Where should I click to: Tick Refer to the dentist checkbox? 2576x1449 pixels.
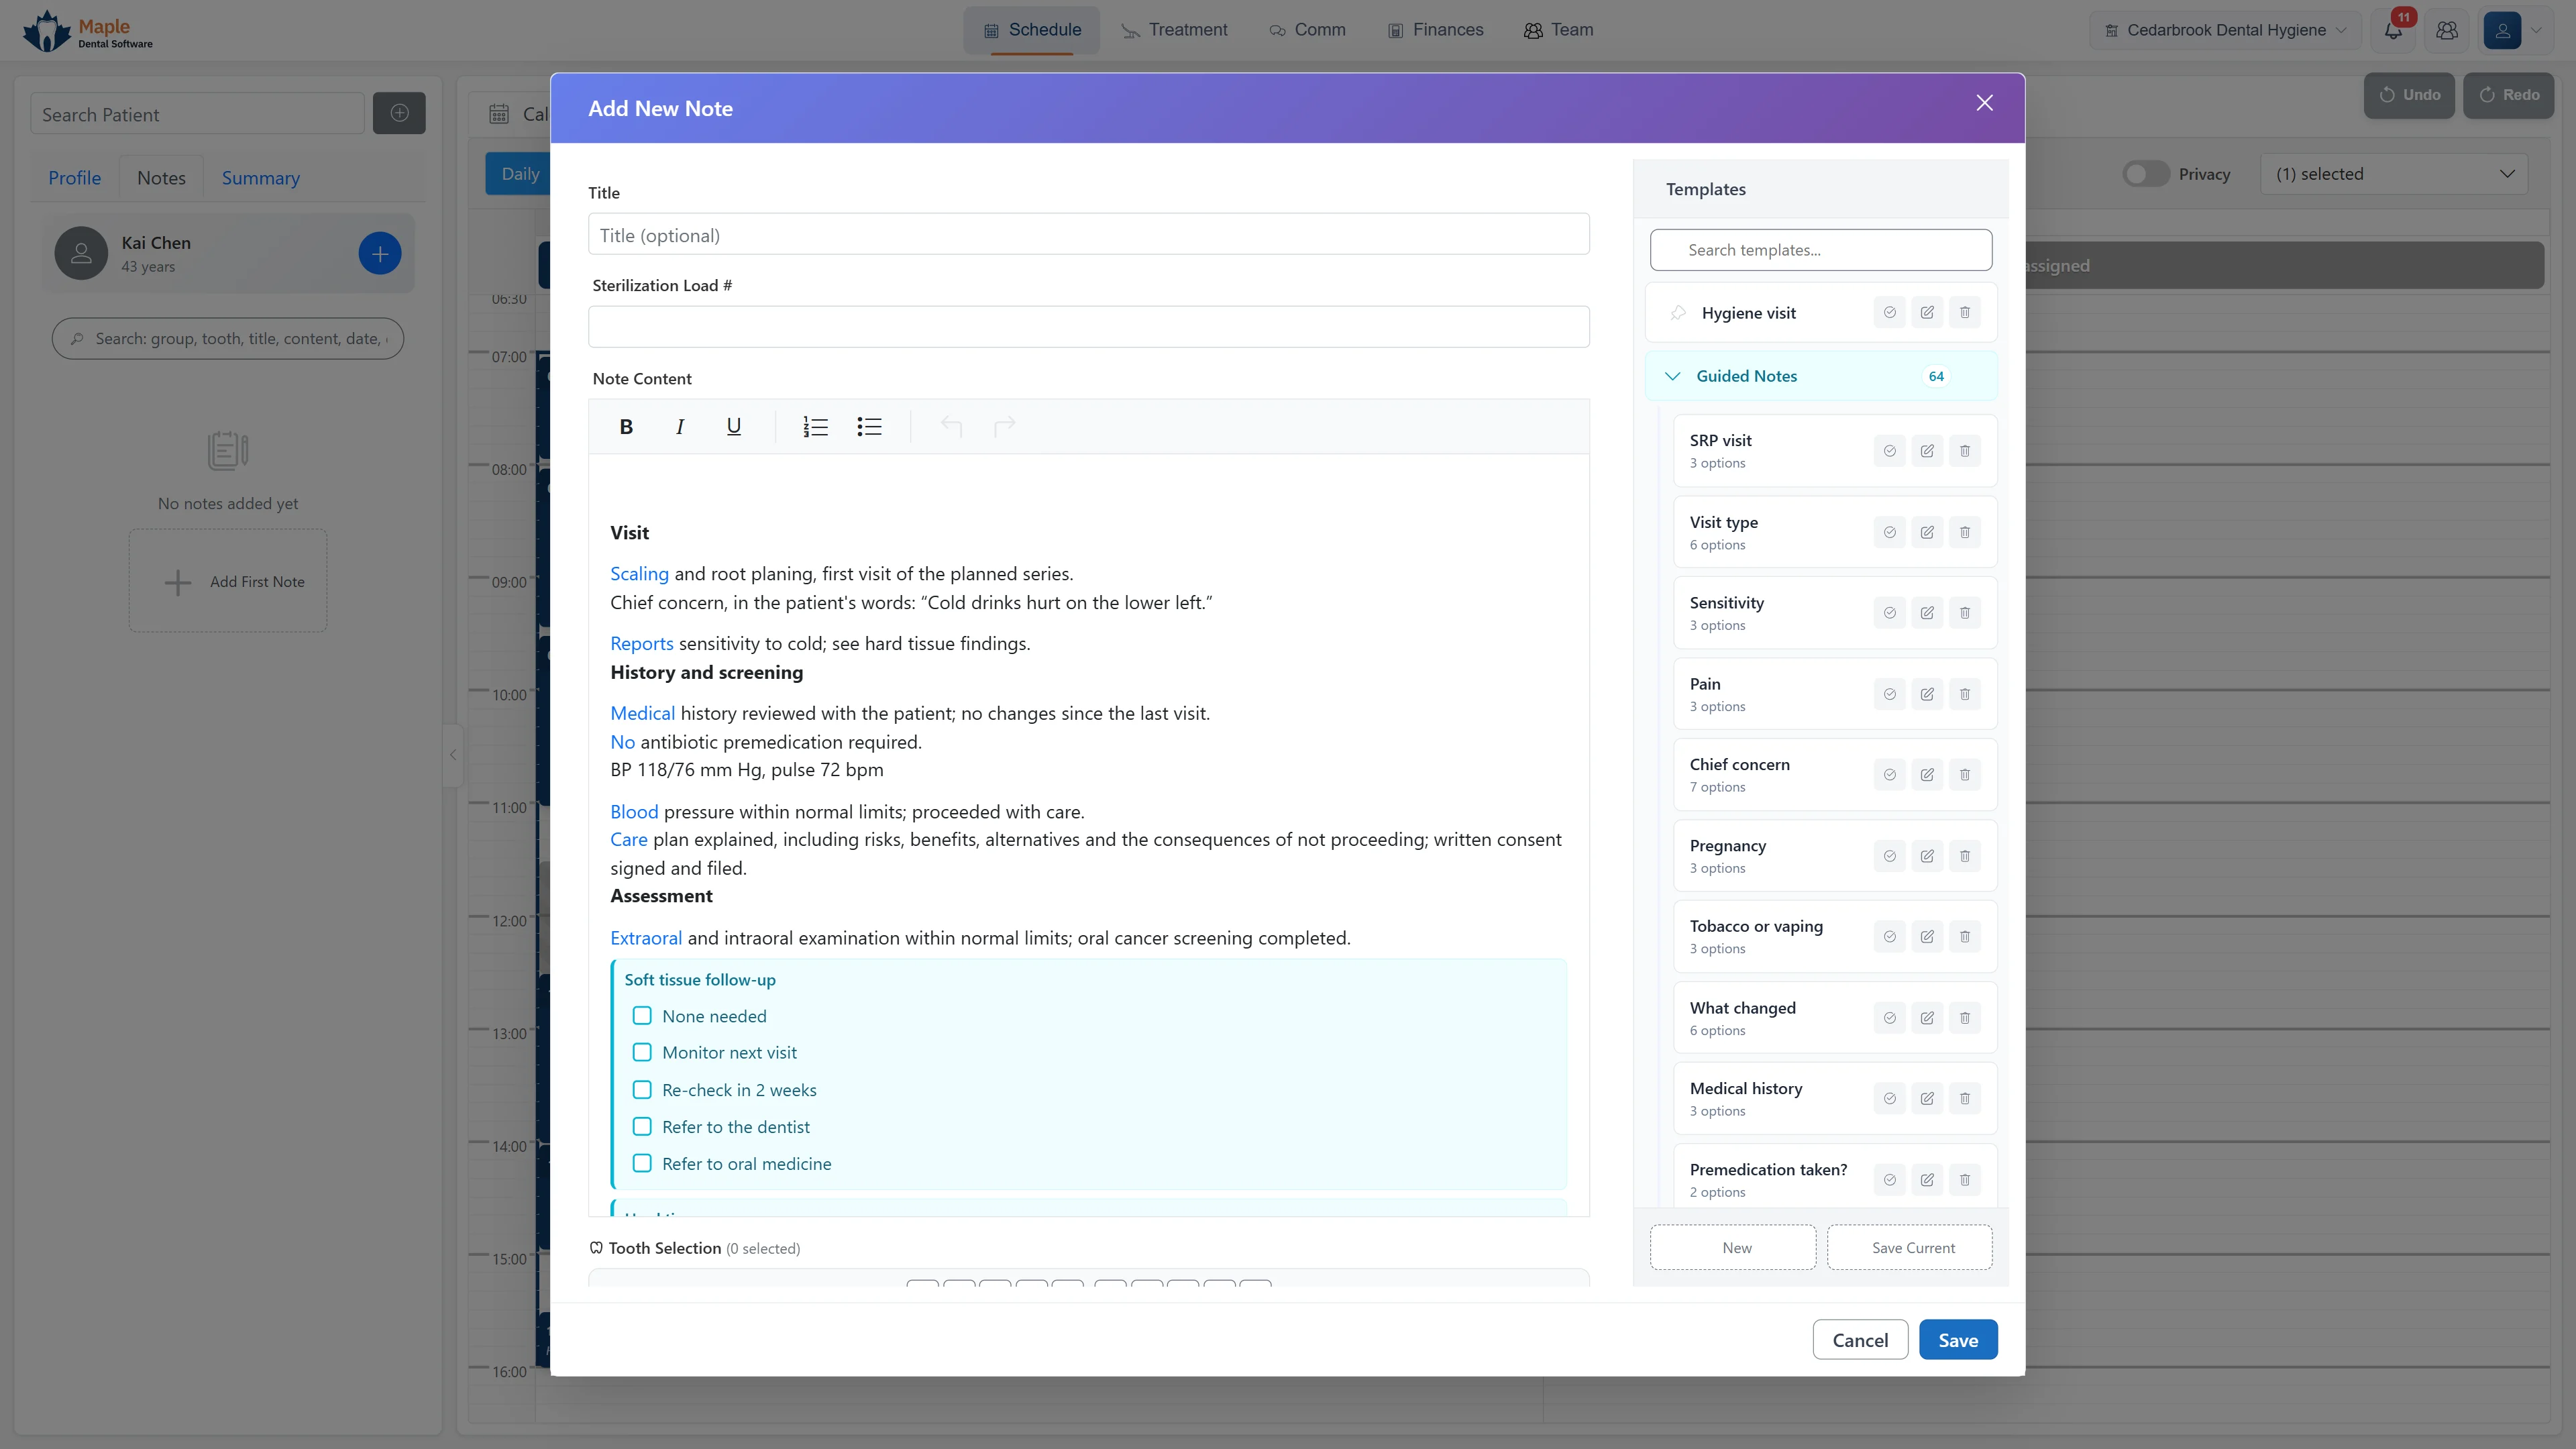(x=642, y=1127)
